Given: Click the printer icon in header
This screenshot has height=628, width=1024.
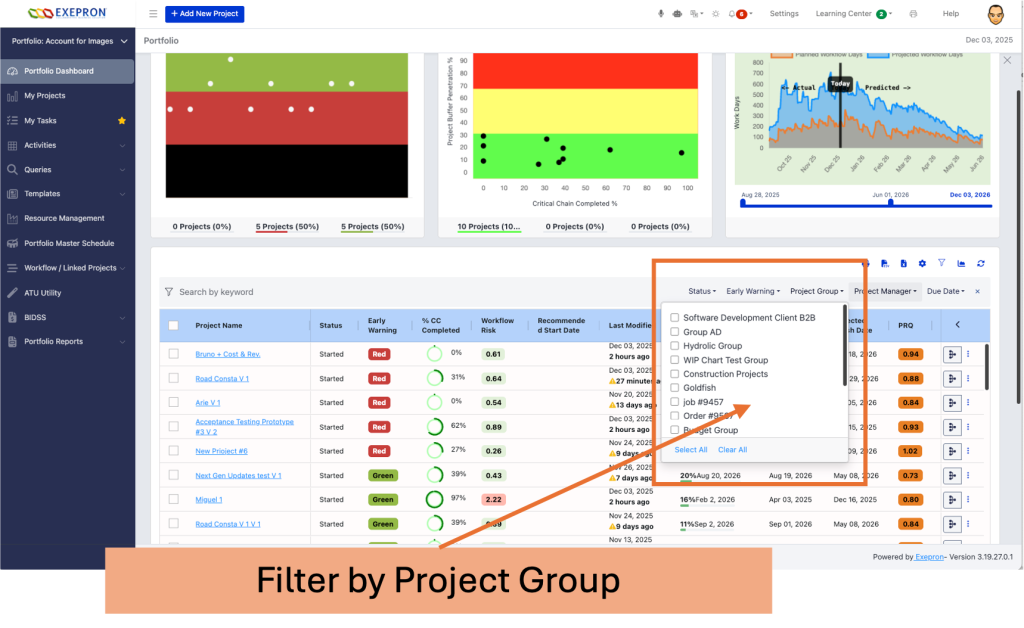Looking at the screenshot, I should click(913, 14).
